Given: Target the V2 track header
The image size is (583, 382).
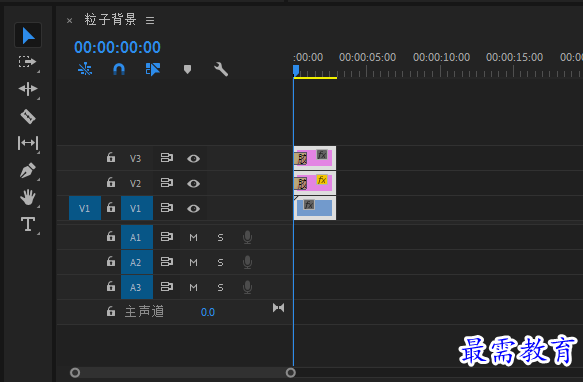Looking at the screenshot, I should [136, 183].
